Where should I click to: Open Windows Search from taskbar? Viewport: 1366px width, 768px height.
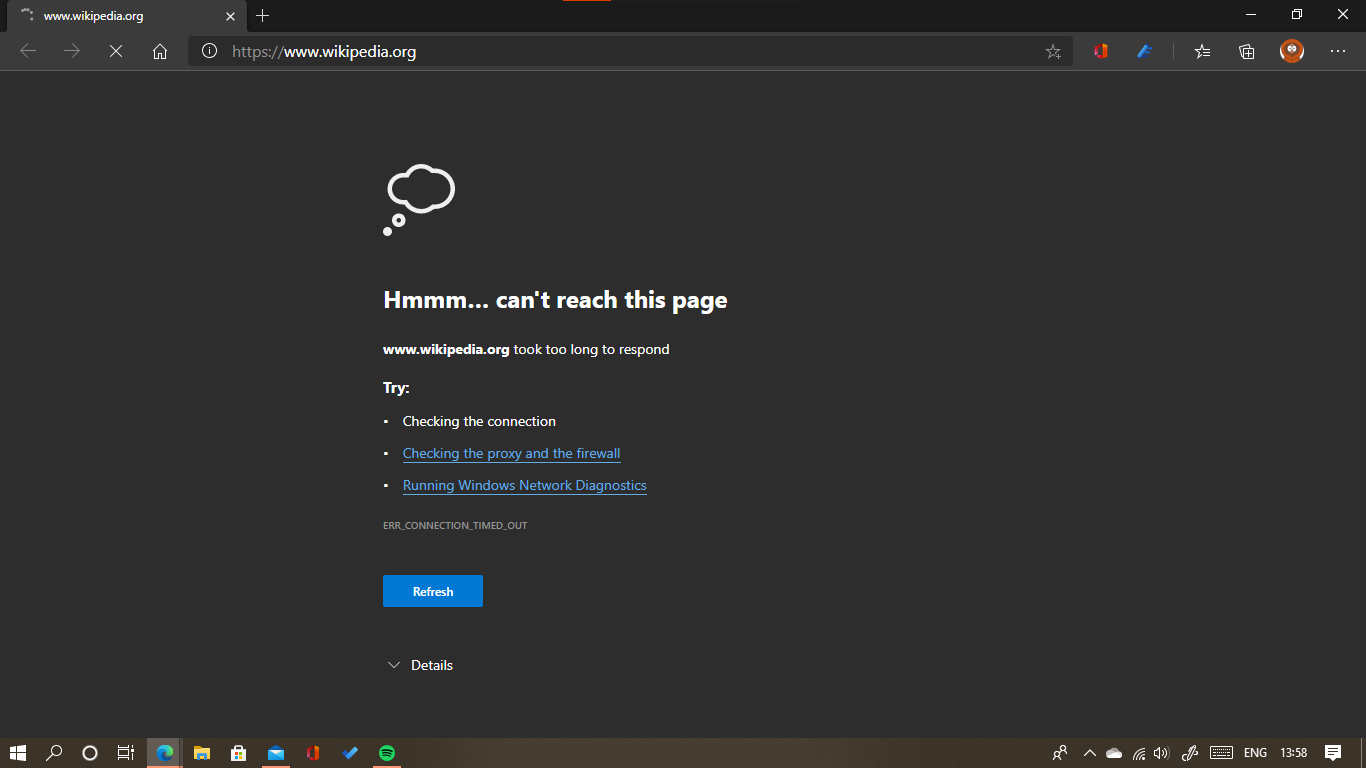pos(54,753)
